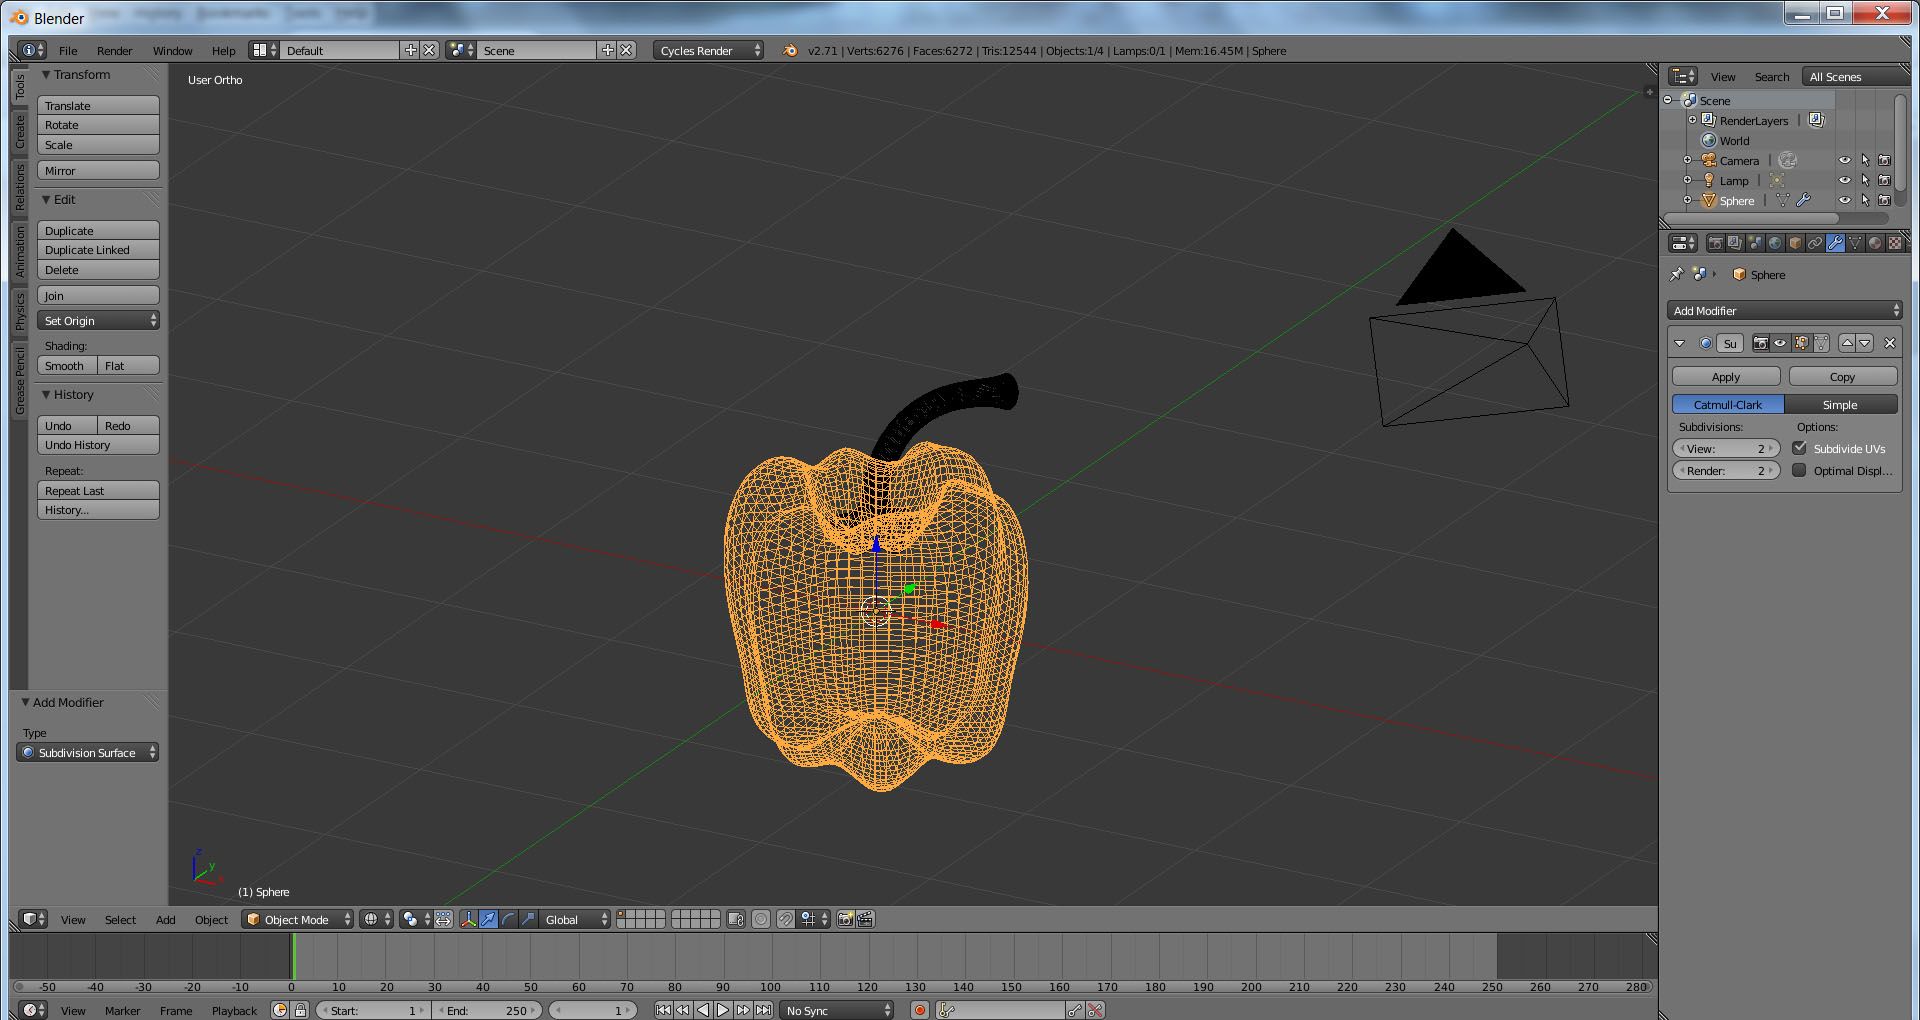Screen dimensions: 1920x1020
Task: Click the insert keyframe key icon in timeline
Action: 1075,1010
